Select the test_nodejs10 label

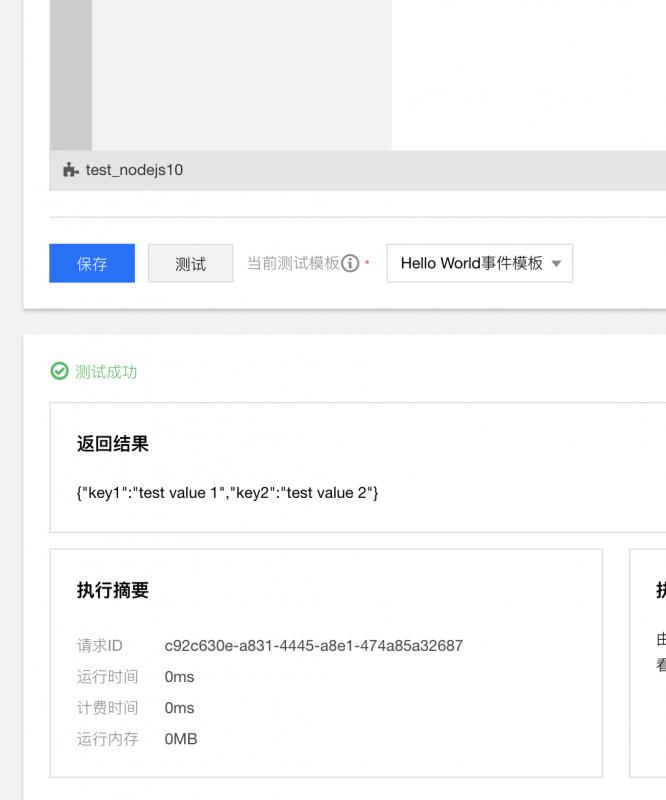(x=134, y=170)
